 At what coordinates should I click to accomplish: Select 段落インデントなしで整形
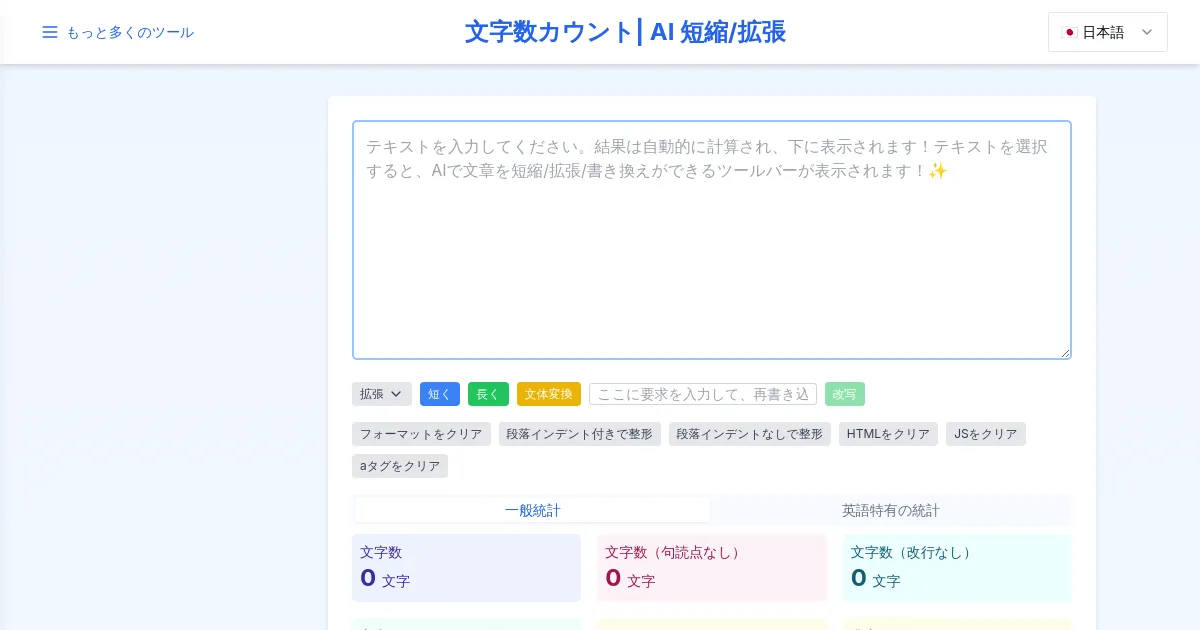[x=749, y=434]
